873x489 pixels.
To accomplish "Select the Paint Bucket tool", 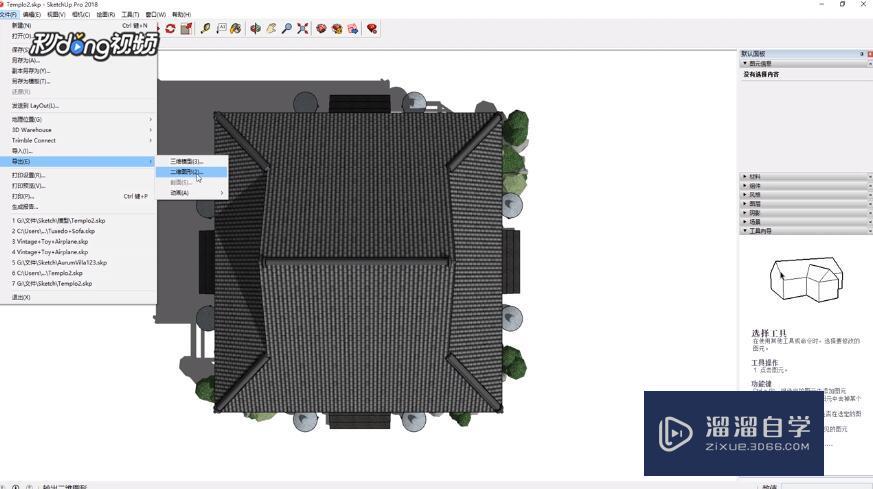I will coord(236,28).
